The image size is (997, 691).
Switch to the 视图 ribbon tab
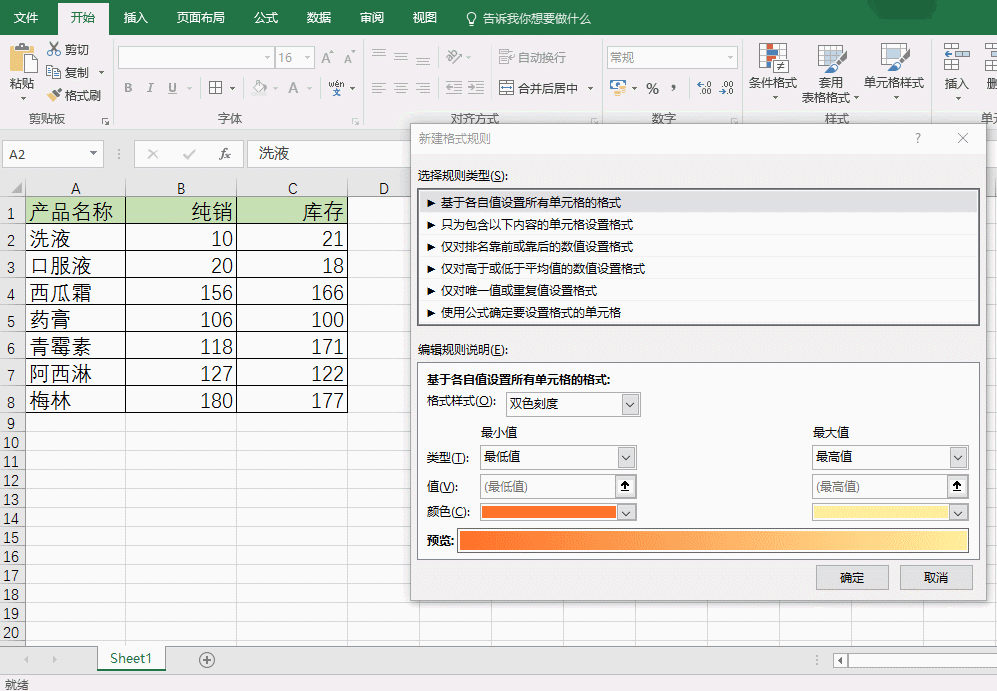tap(424, 18)
